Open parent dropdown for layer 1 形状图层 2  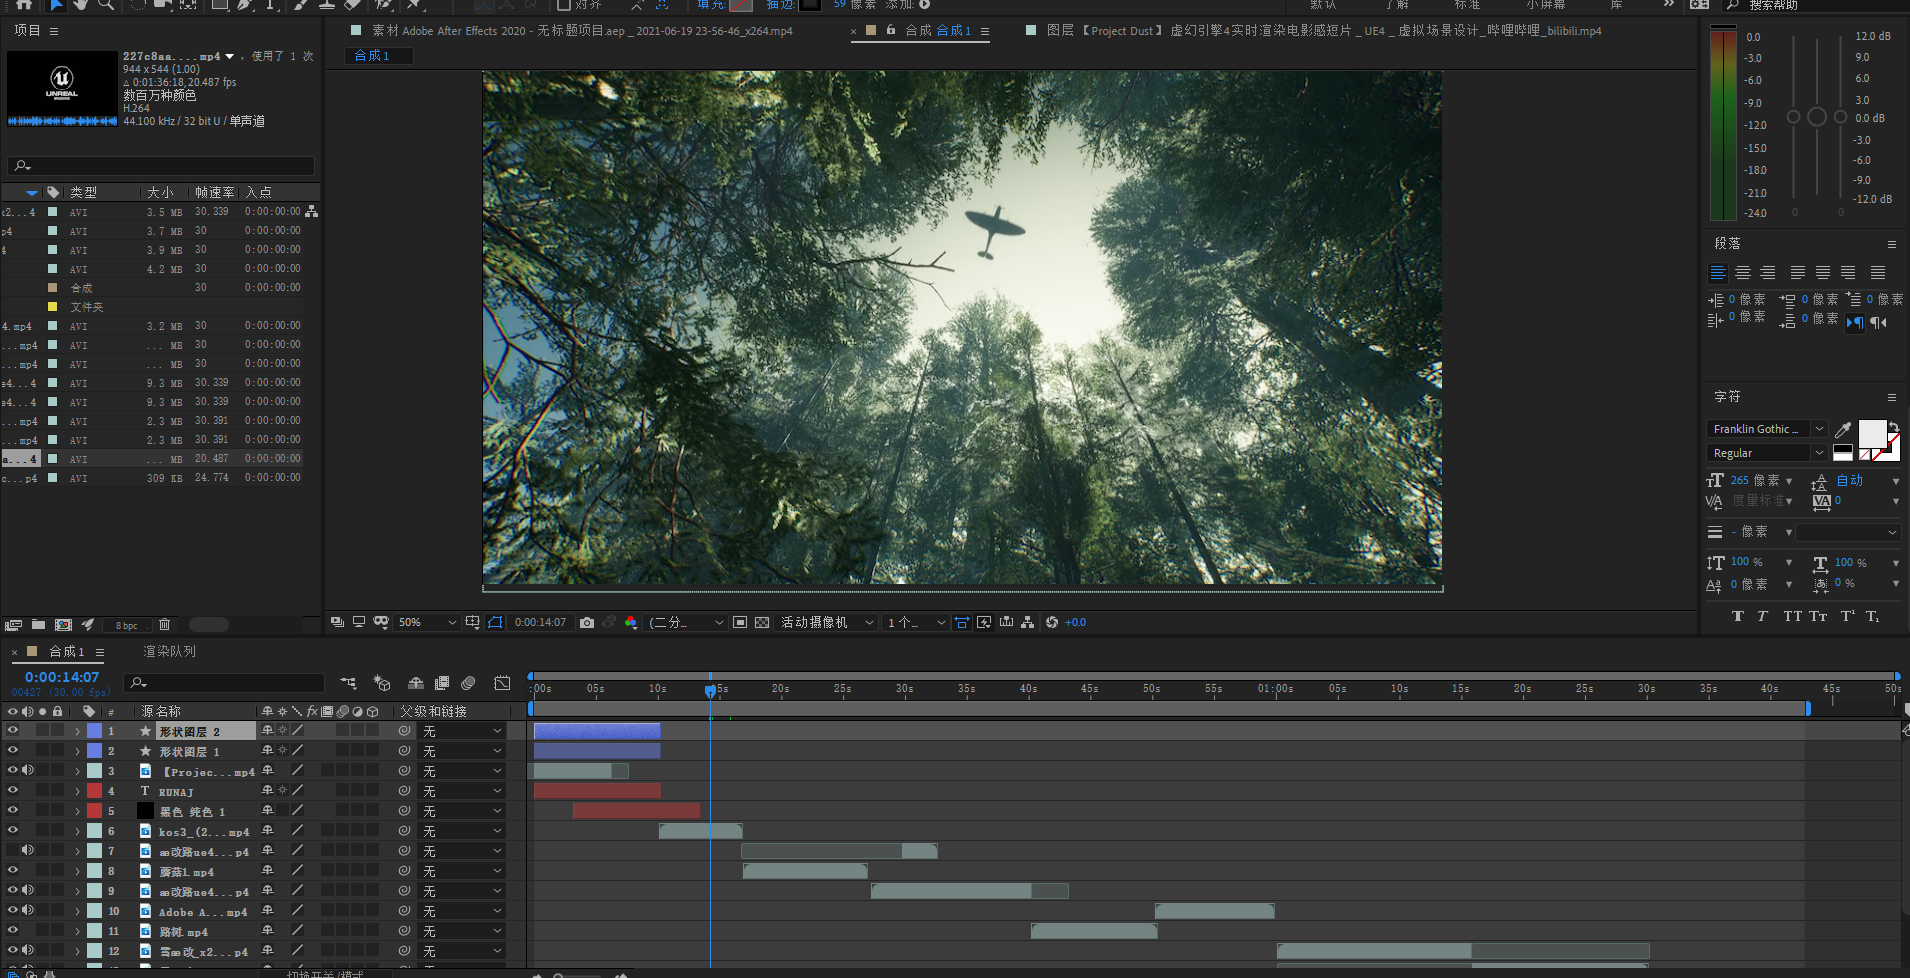click(x=461, y=731)
